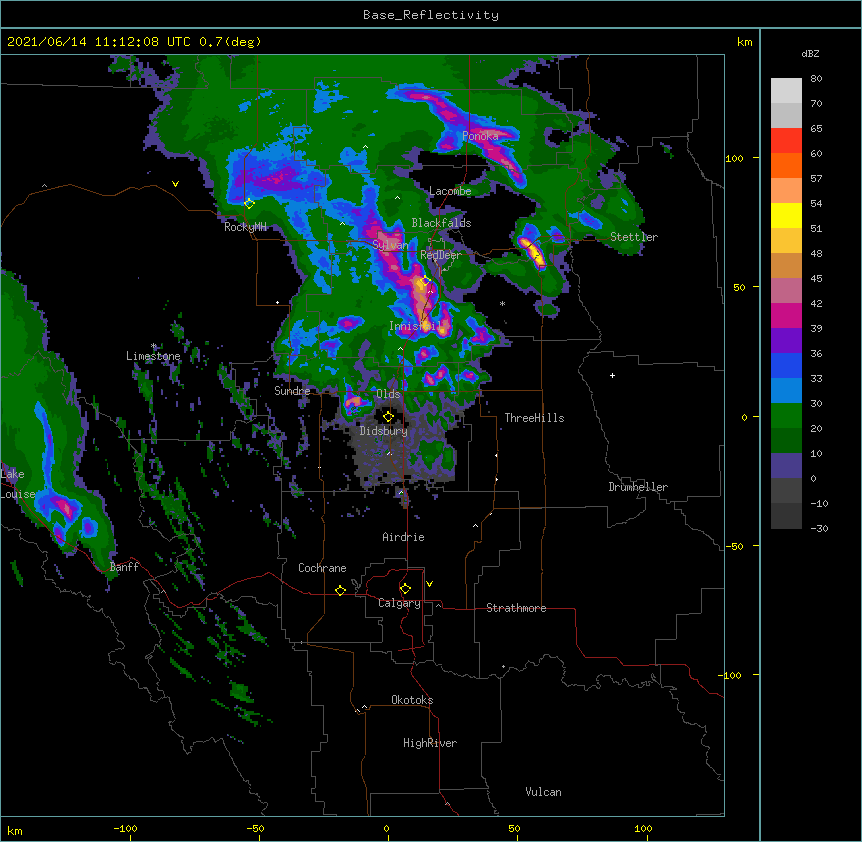Screen dimensions: 862x842
Task: Click the pink 42-45 dBZ legend swatch
Action: (786, 291)
